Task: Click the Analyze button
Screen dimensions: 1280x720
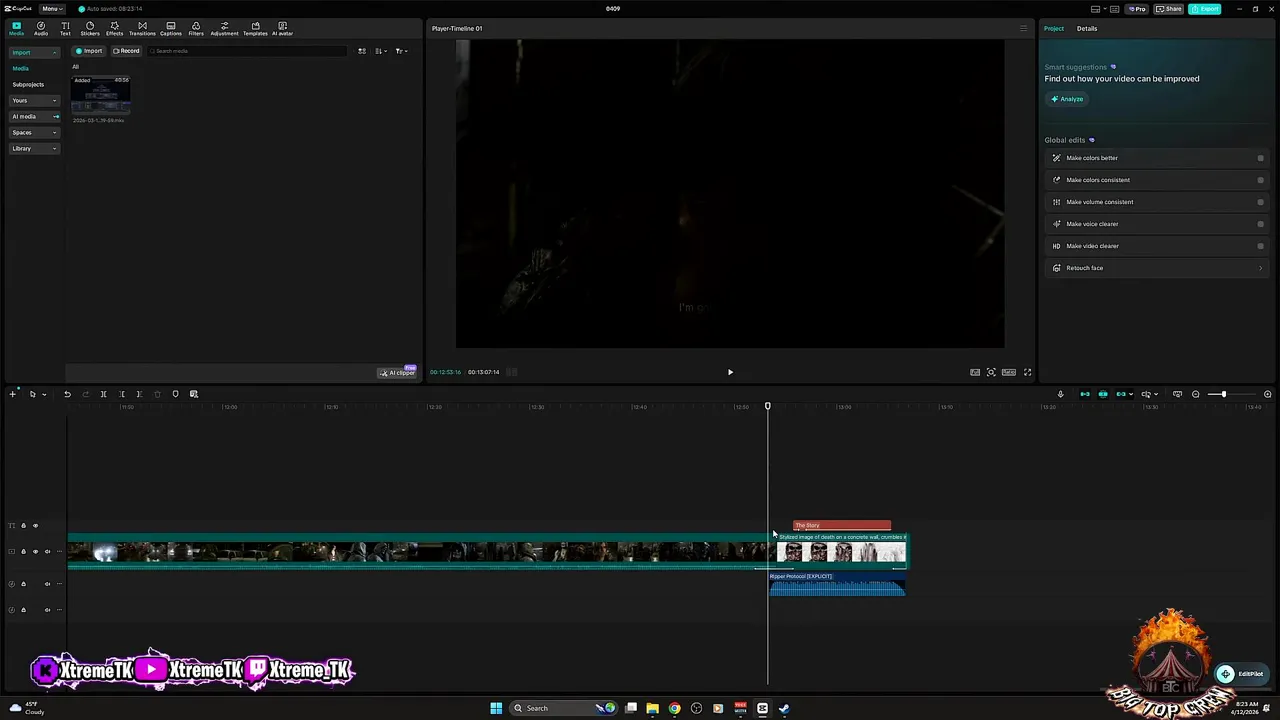Action: (x=1067, y=99)
